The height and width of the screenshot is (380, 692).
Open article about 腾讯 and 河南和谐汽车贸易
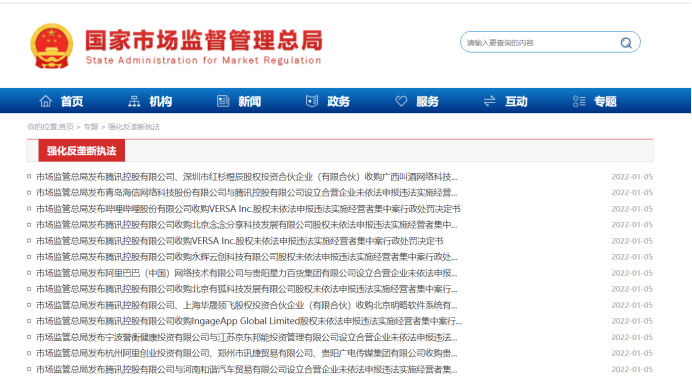pyautogui.click(x=247, y=369)
